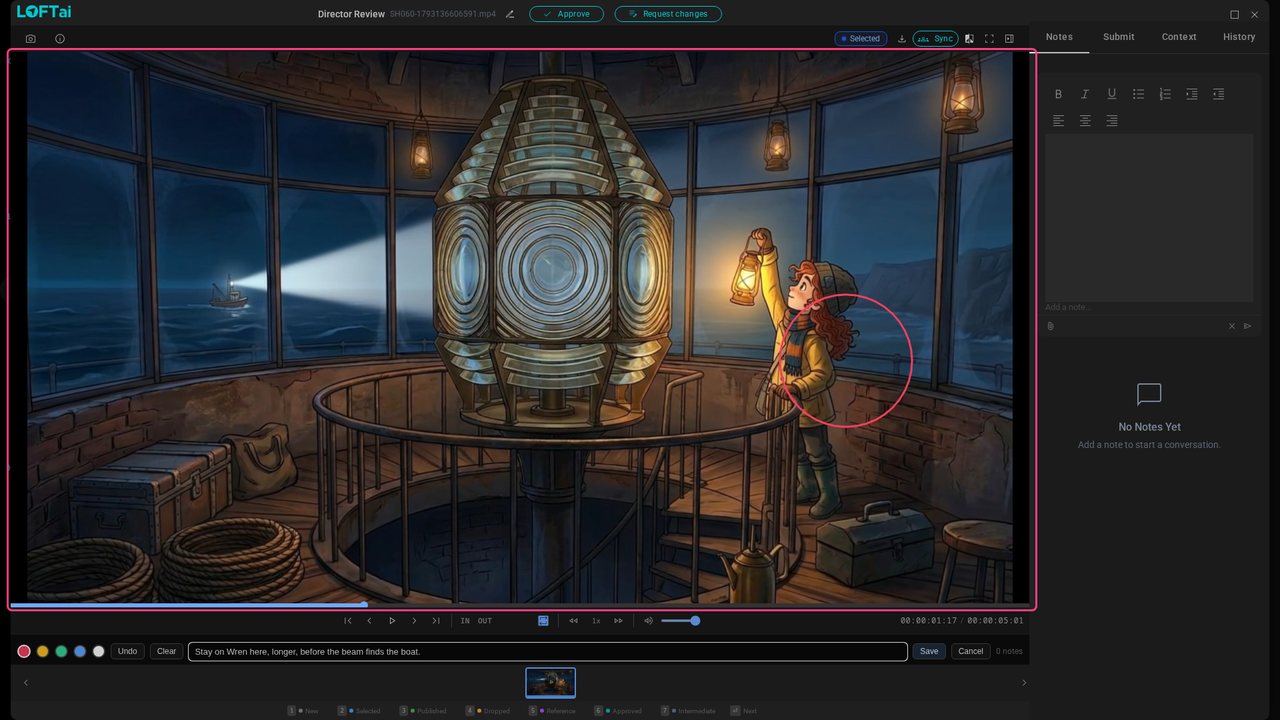1280x720 pixels.
Task: Attach a file with the paperclip icon
Action: (1051, 326)
